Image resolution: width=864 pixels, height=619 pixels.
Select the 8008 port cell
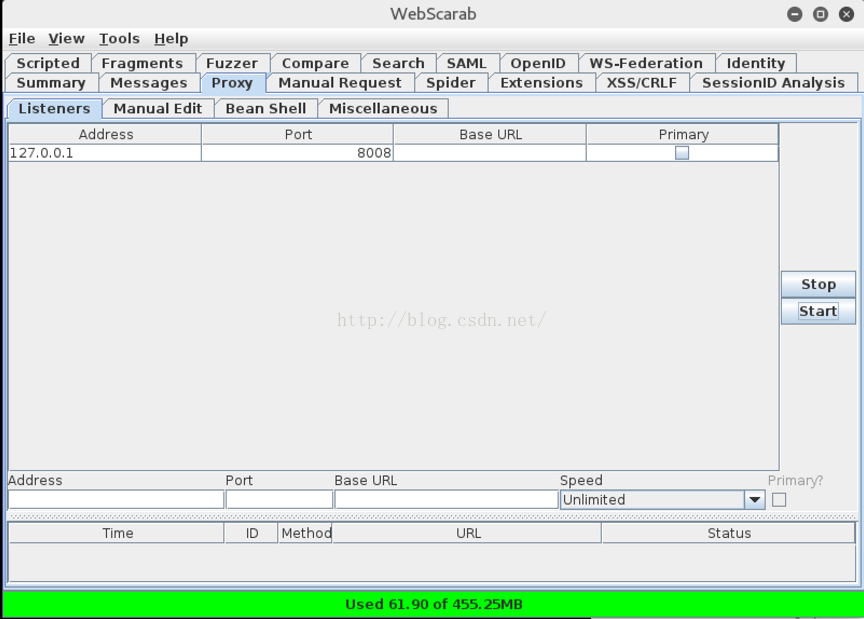point(298,153)
